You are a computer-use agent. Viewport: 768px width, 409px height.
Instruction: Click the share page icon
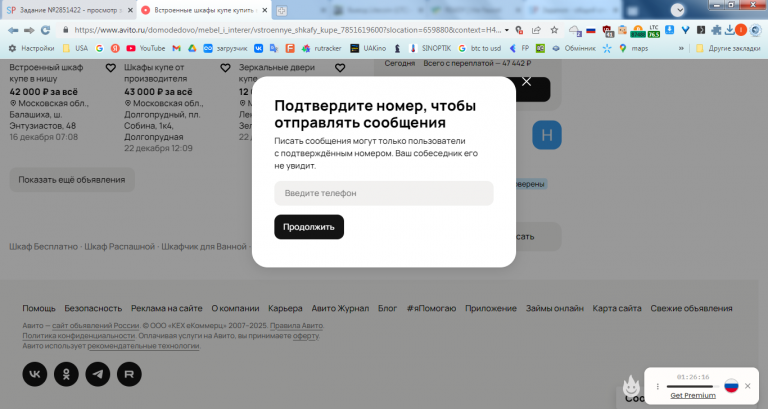click(536, 30)
